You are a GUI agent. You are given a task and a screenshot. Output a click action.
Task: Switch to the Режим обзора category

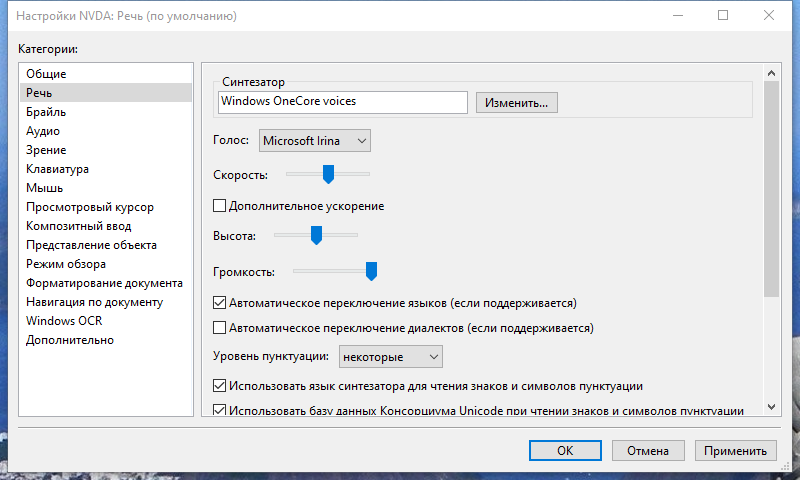pos(106,264)
